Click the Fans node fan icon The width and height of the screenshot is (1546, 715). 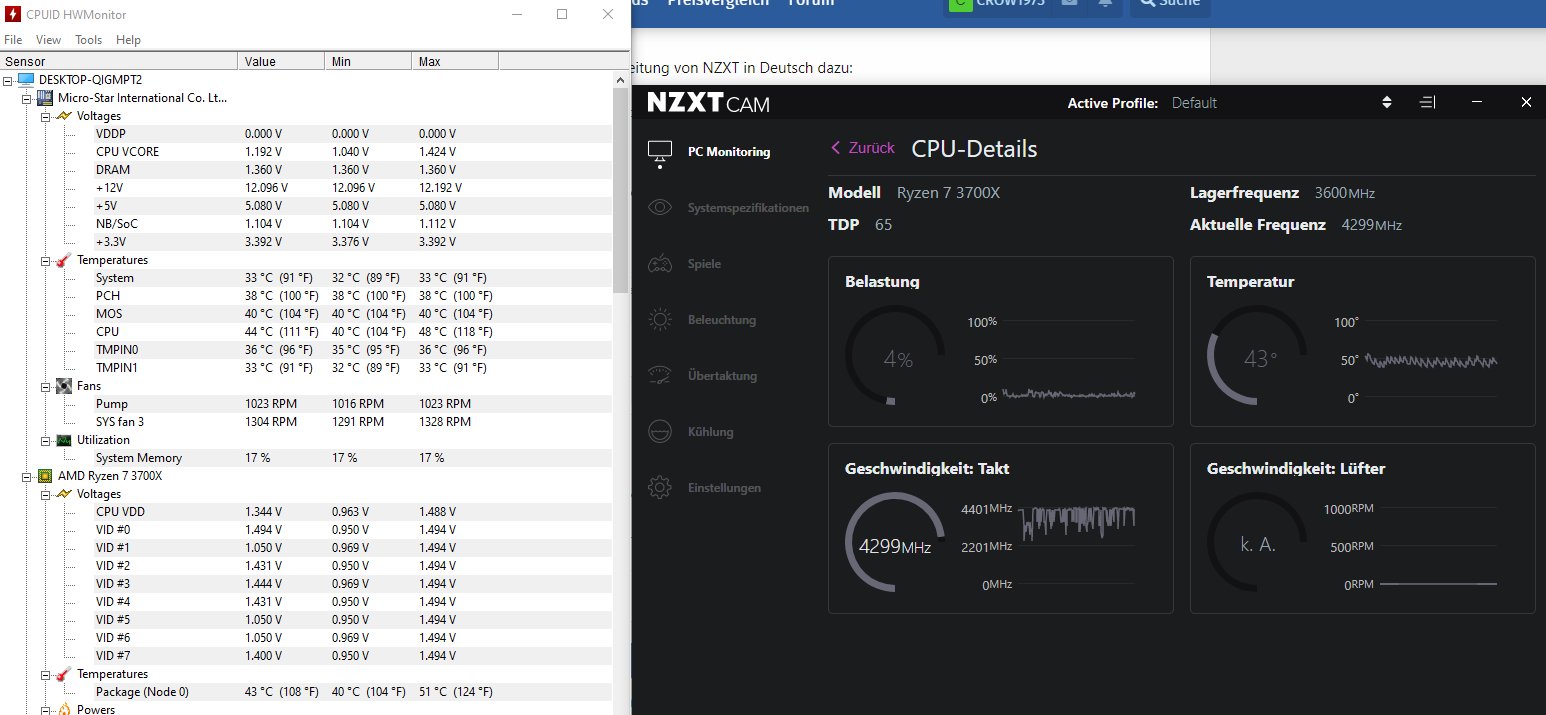coord(64,386)
